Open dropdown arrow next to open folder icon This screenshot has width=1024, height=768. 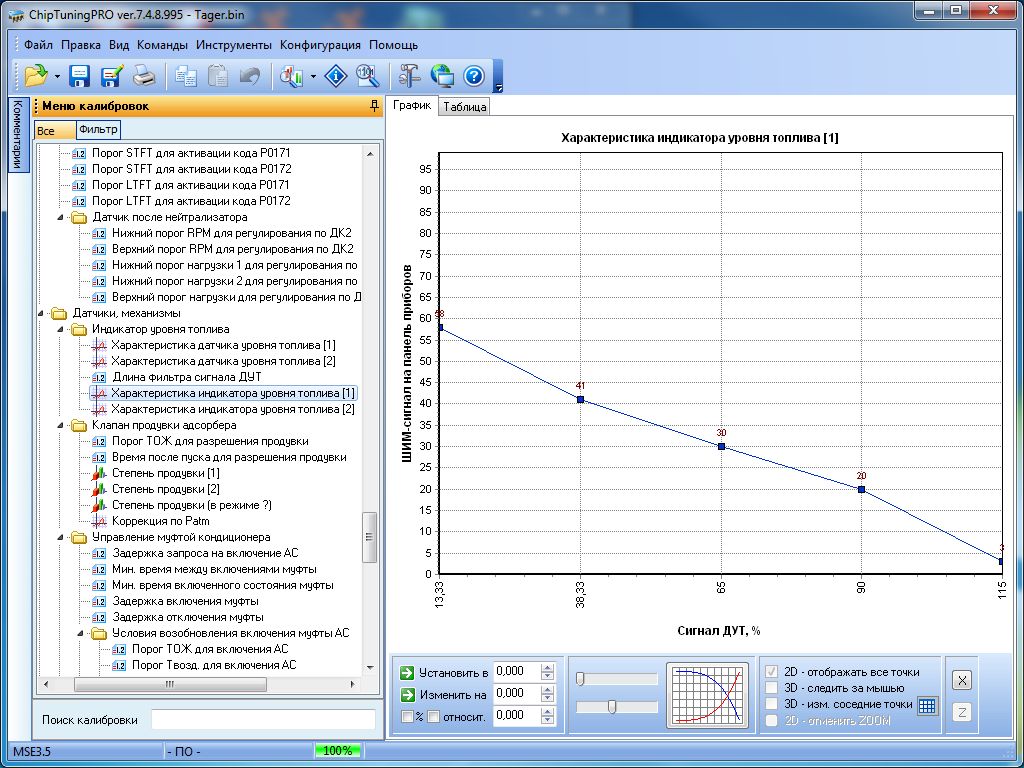click(58, 76)
